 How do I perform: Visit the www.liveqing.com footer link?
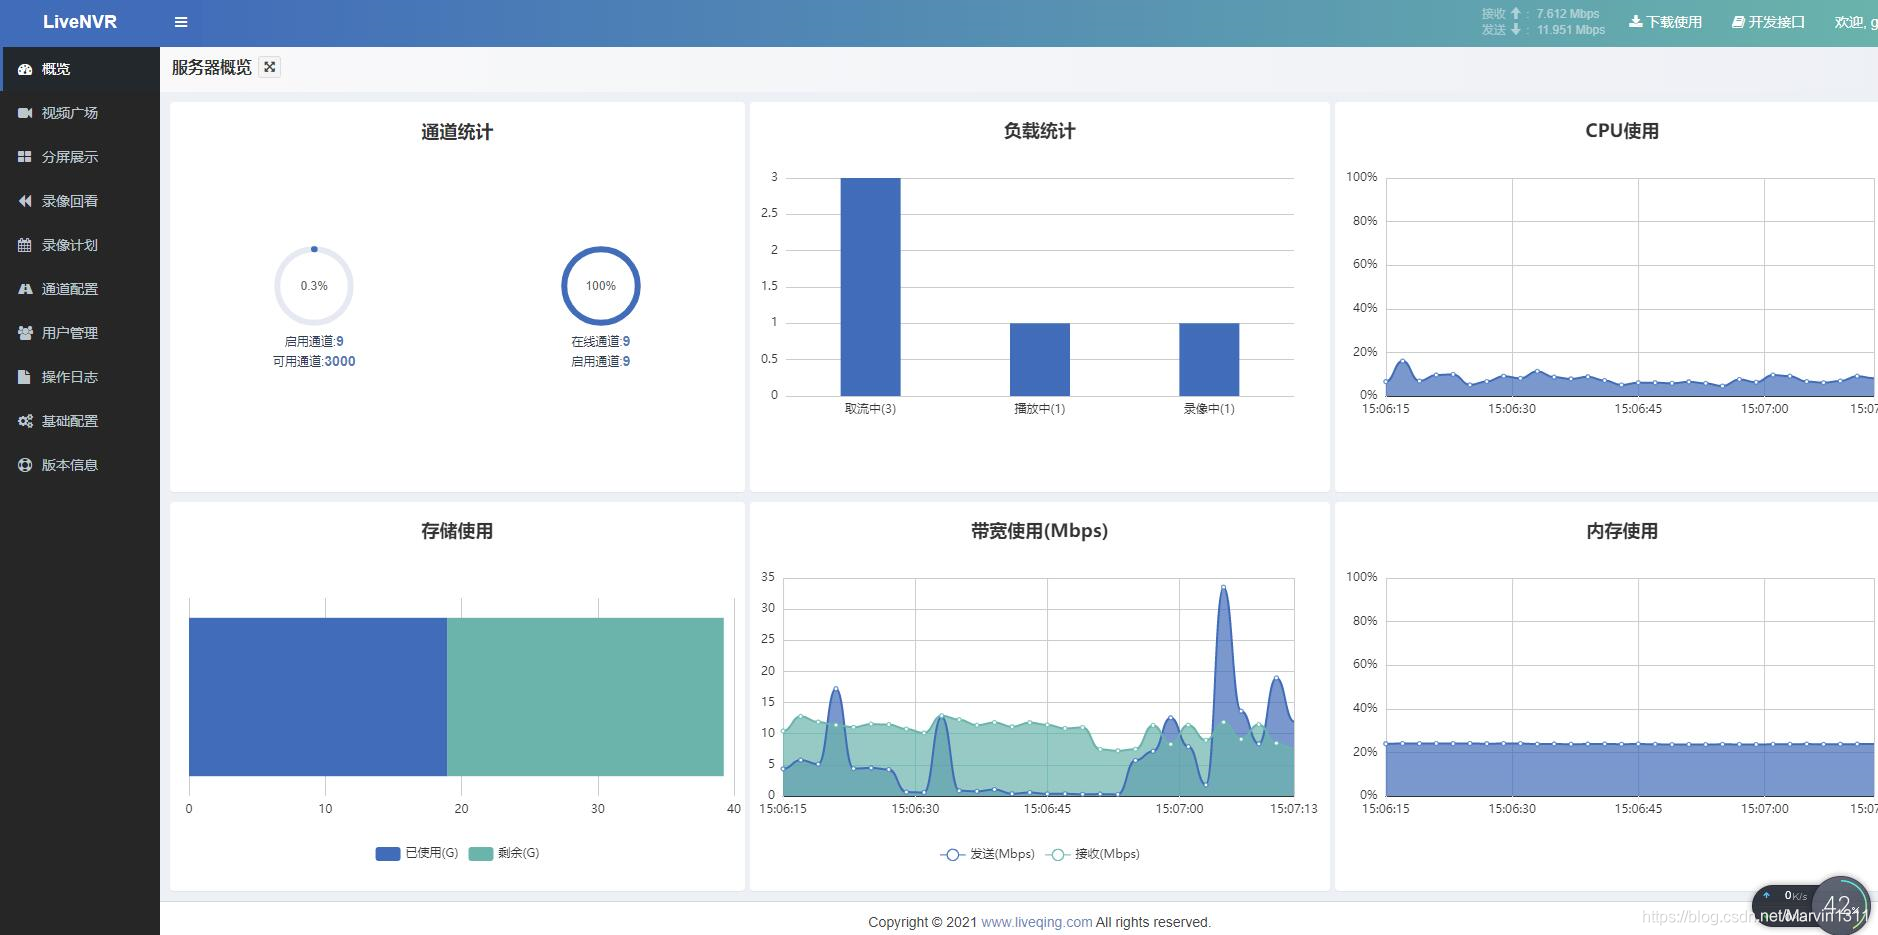tap(1036, 922)
